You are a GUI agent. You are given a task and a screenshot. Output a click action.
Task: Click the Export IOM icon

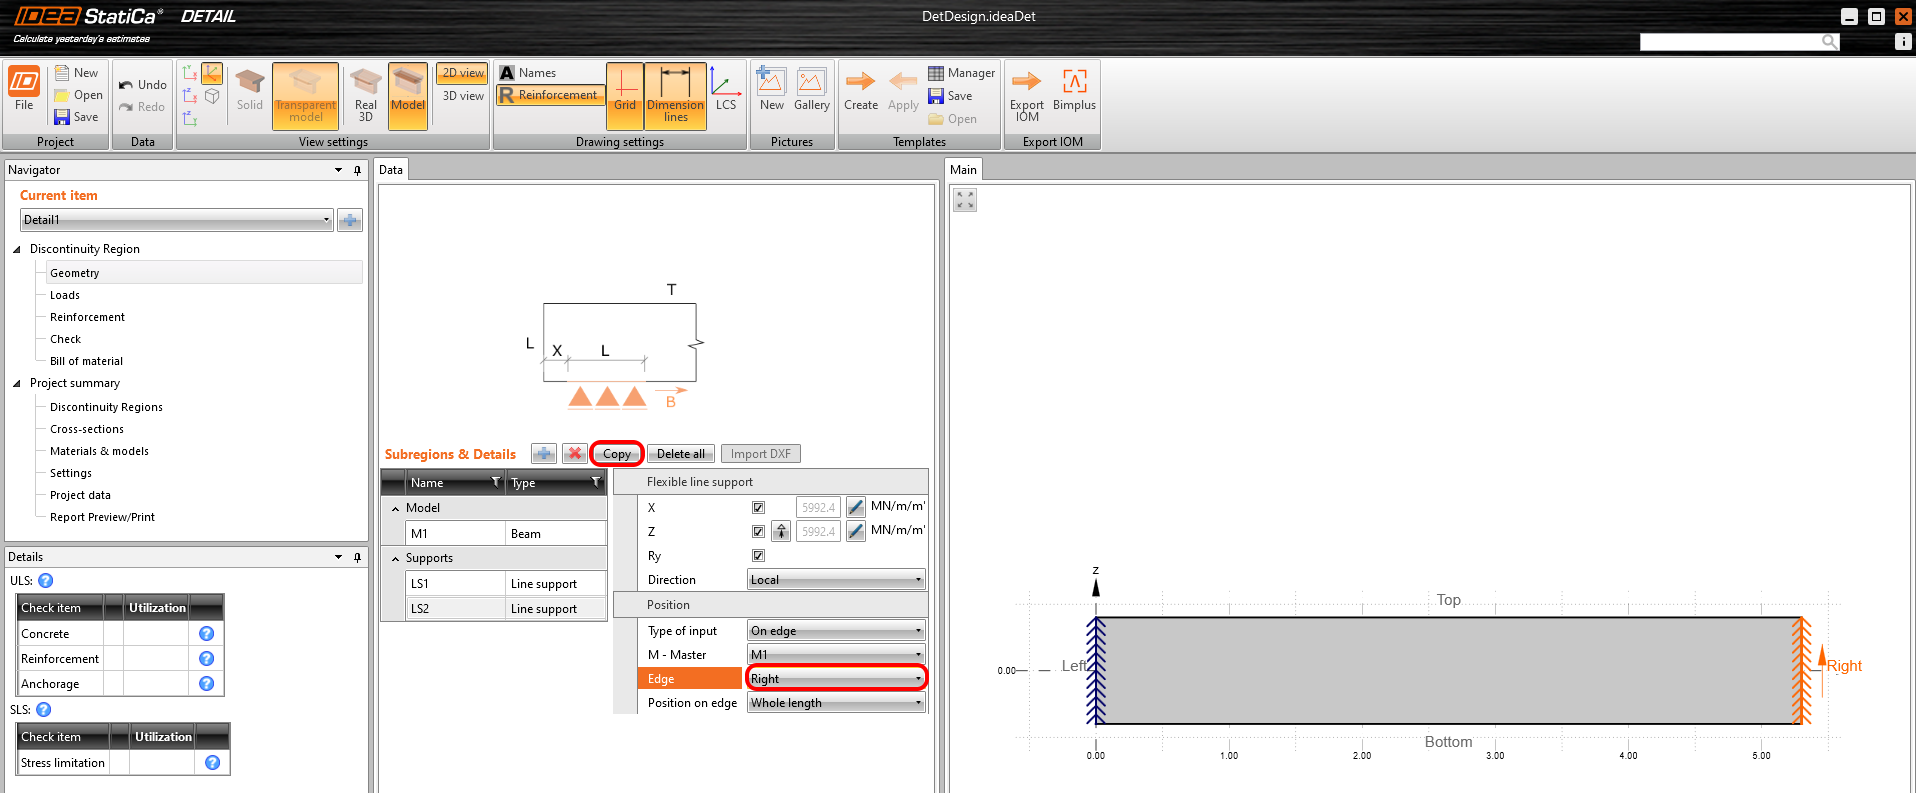pos(1026,94)
